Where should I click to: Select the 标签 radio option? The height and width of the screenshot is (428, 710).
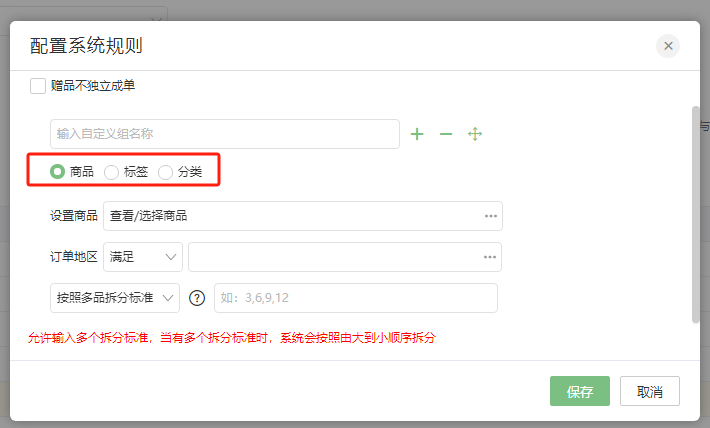pos(111,172)
